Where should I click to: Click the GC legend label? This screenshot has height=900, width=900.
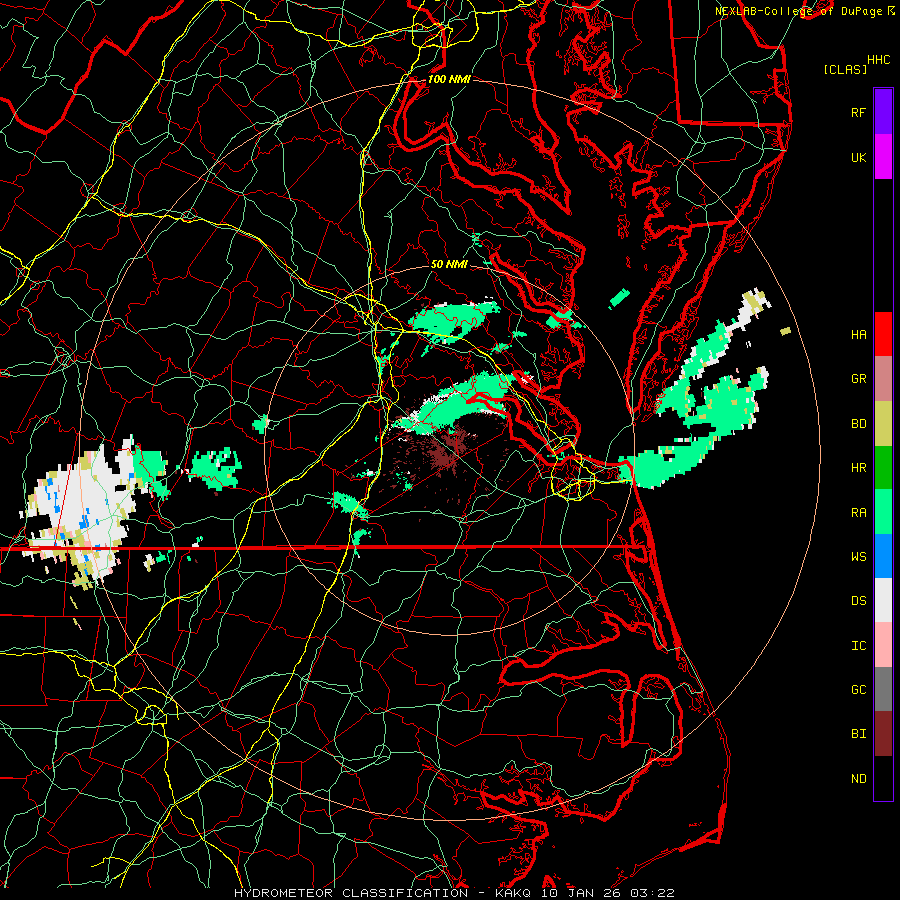pos(858,690)
